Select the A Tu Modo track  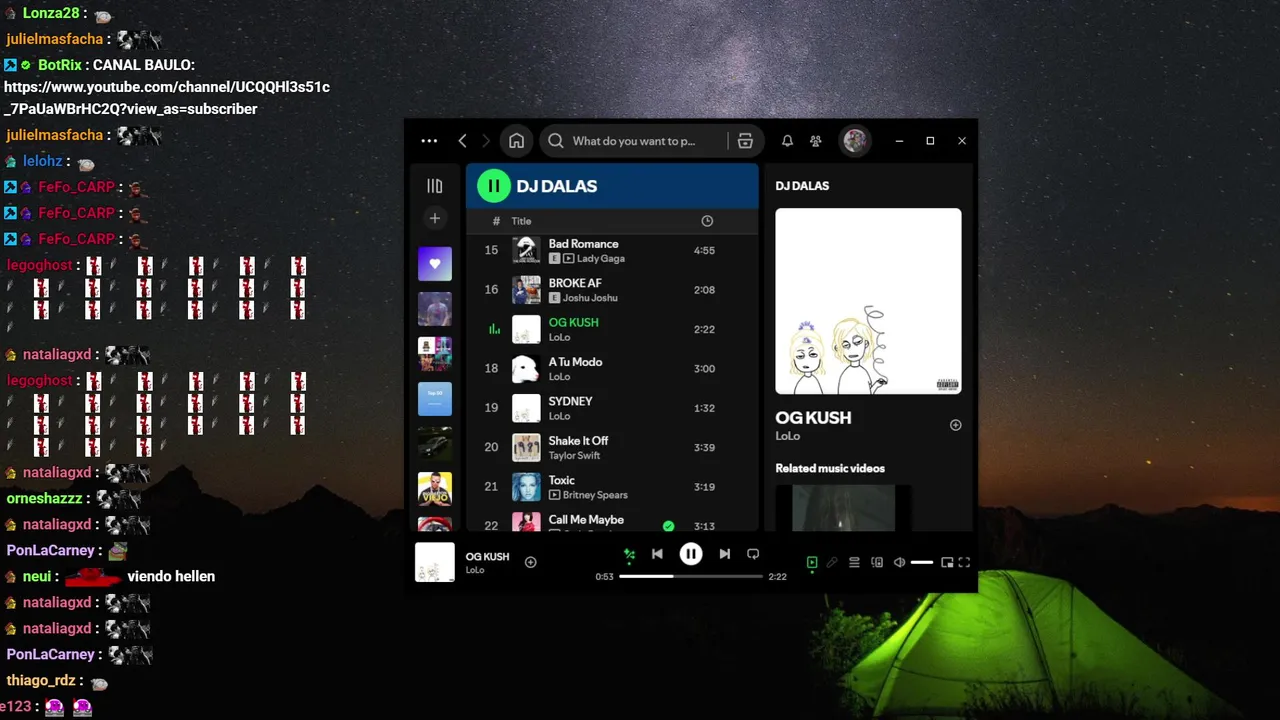coord(612,368)
